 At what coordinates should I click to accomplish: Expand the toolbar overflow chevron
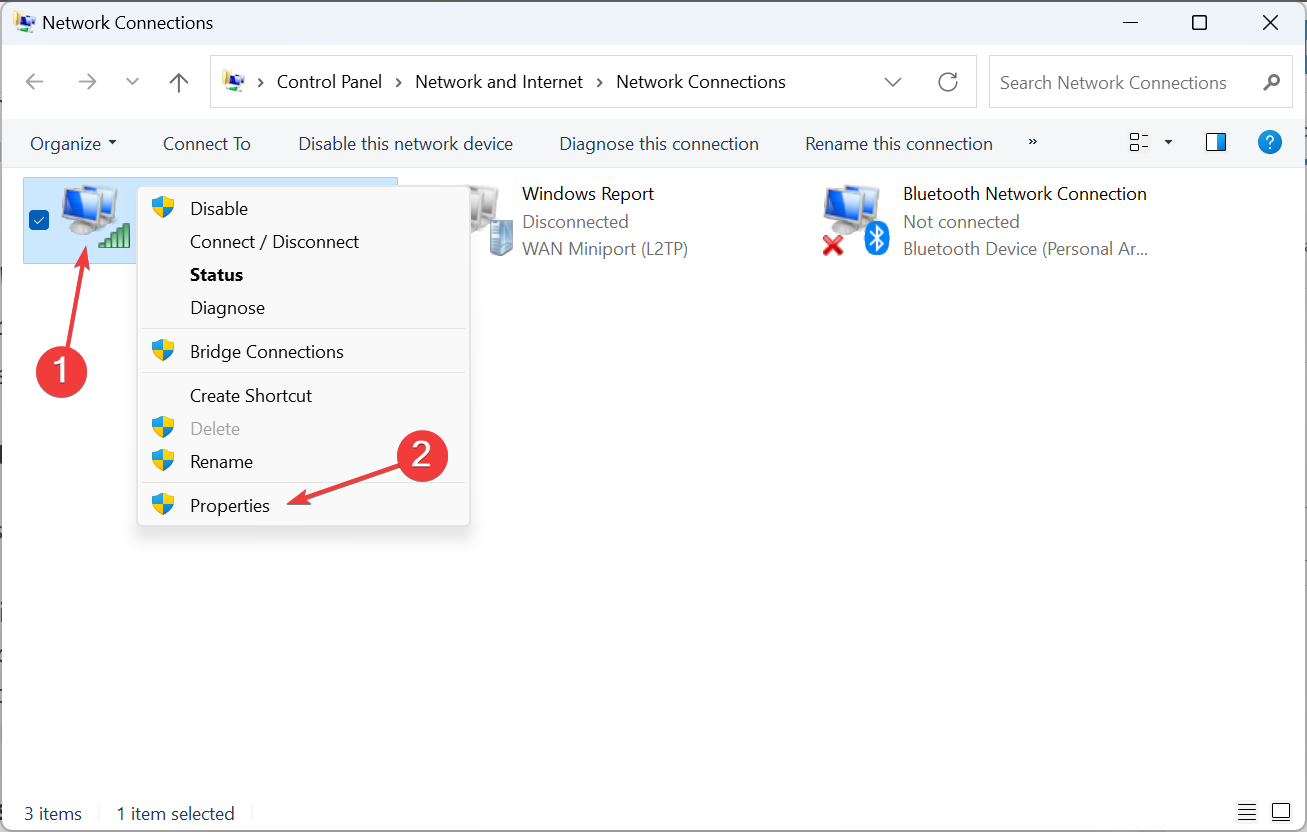[1033, 142]
